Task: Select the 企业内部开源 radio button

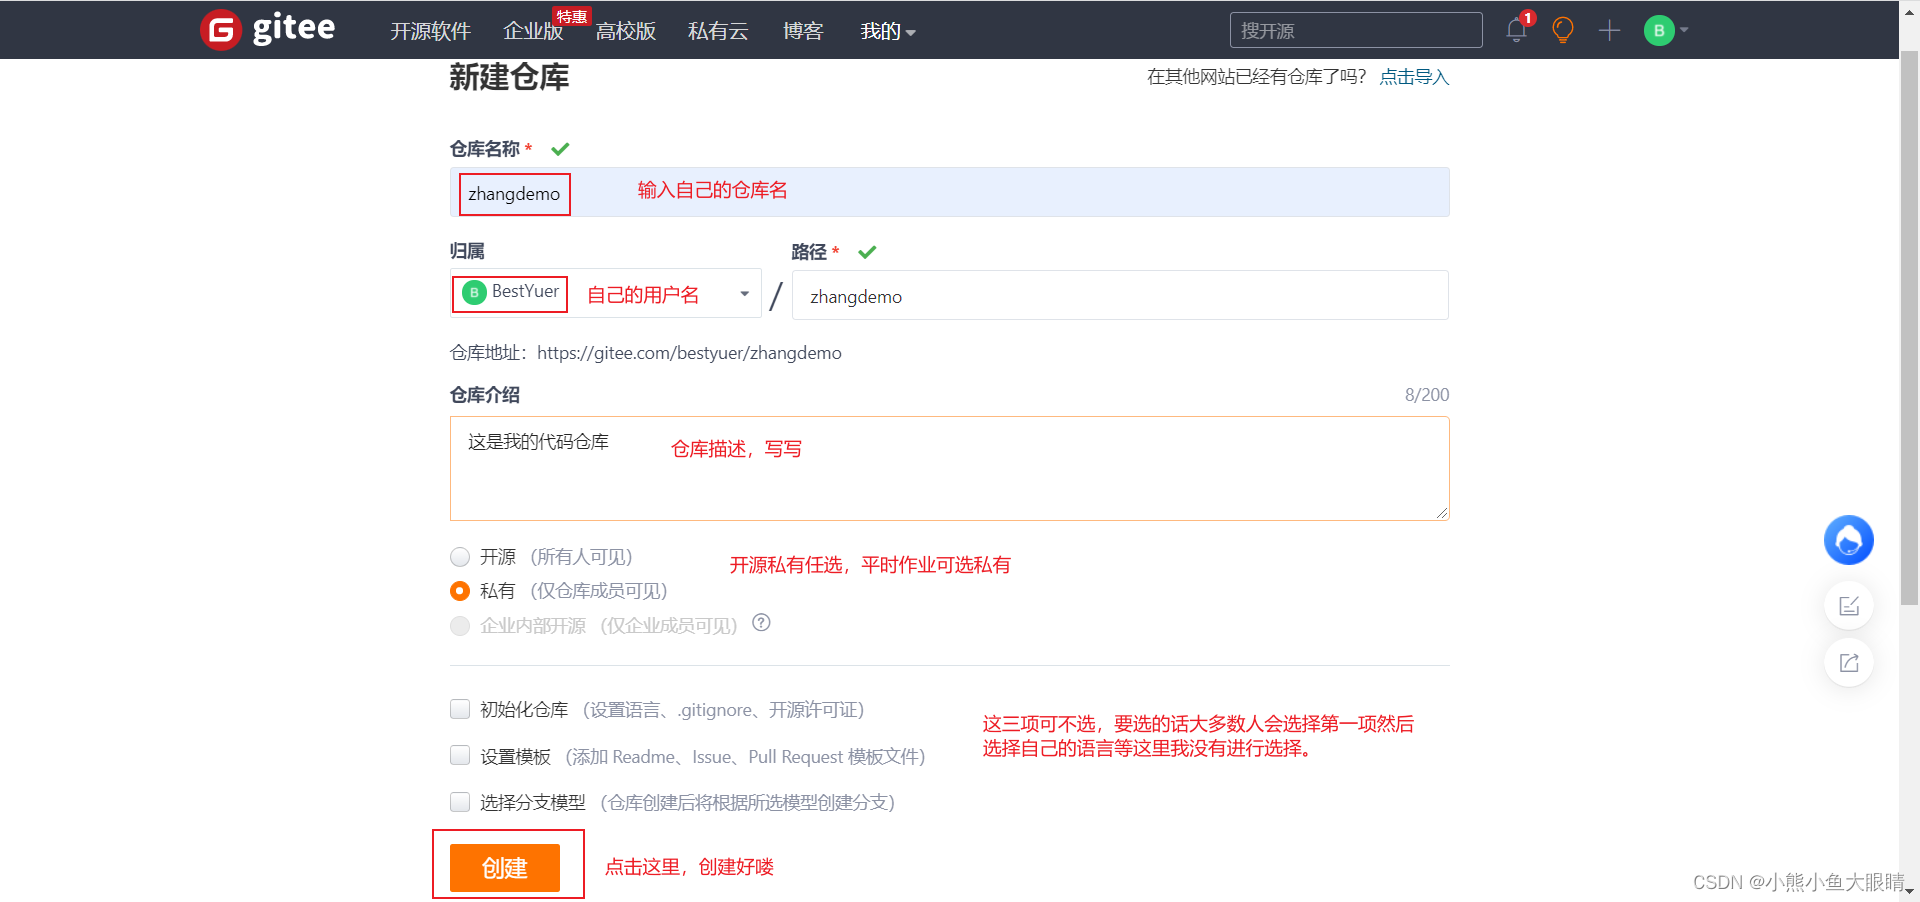Action: (460, 626)
